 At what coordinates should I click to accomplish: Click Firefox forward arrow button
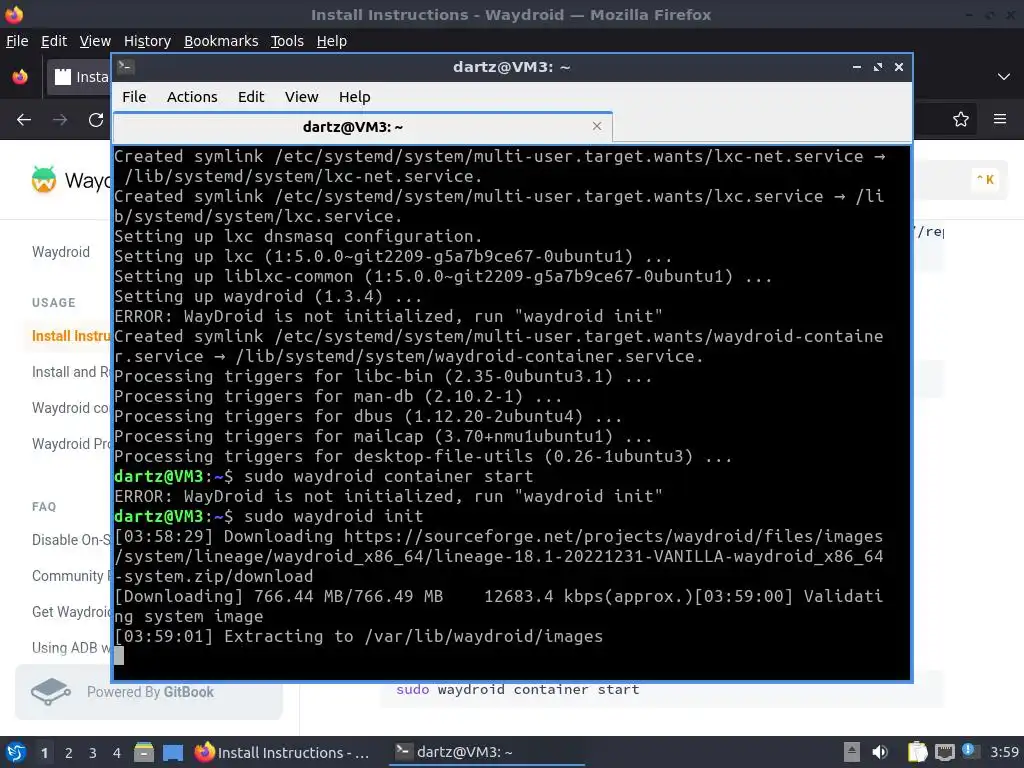(60, 120)
